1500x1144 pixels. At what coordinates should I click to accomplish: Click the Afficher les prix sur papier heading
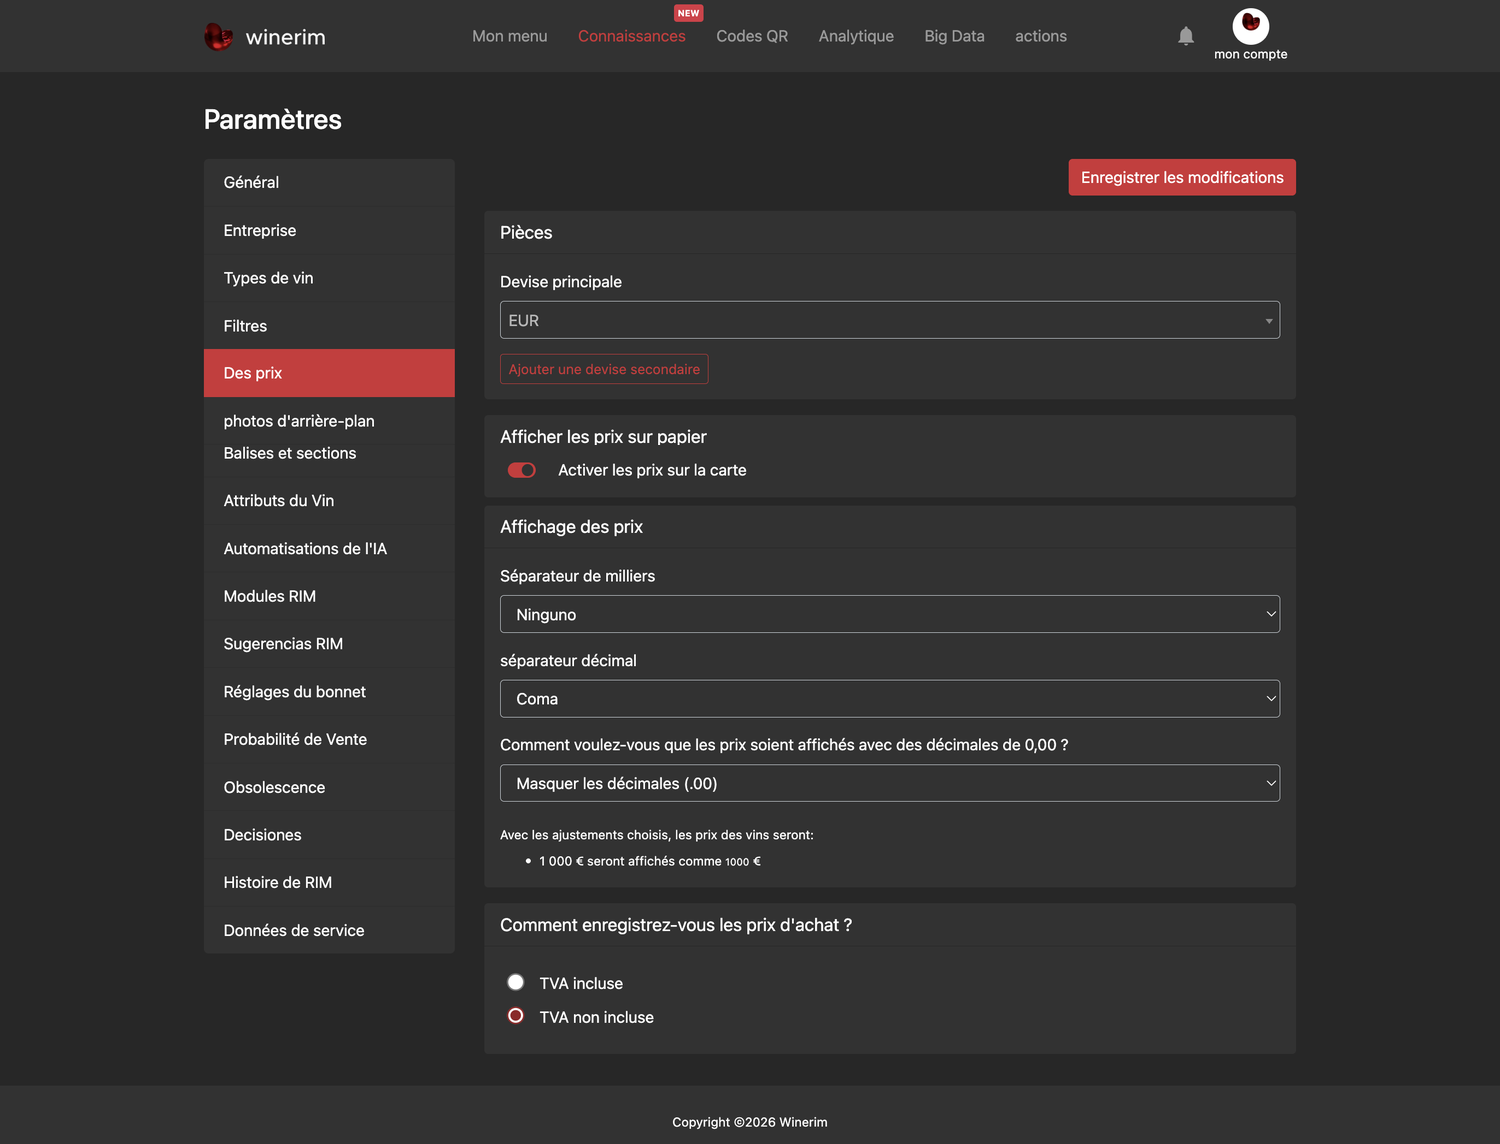(603, 437)
